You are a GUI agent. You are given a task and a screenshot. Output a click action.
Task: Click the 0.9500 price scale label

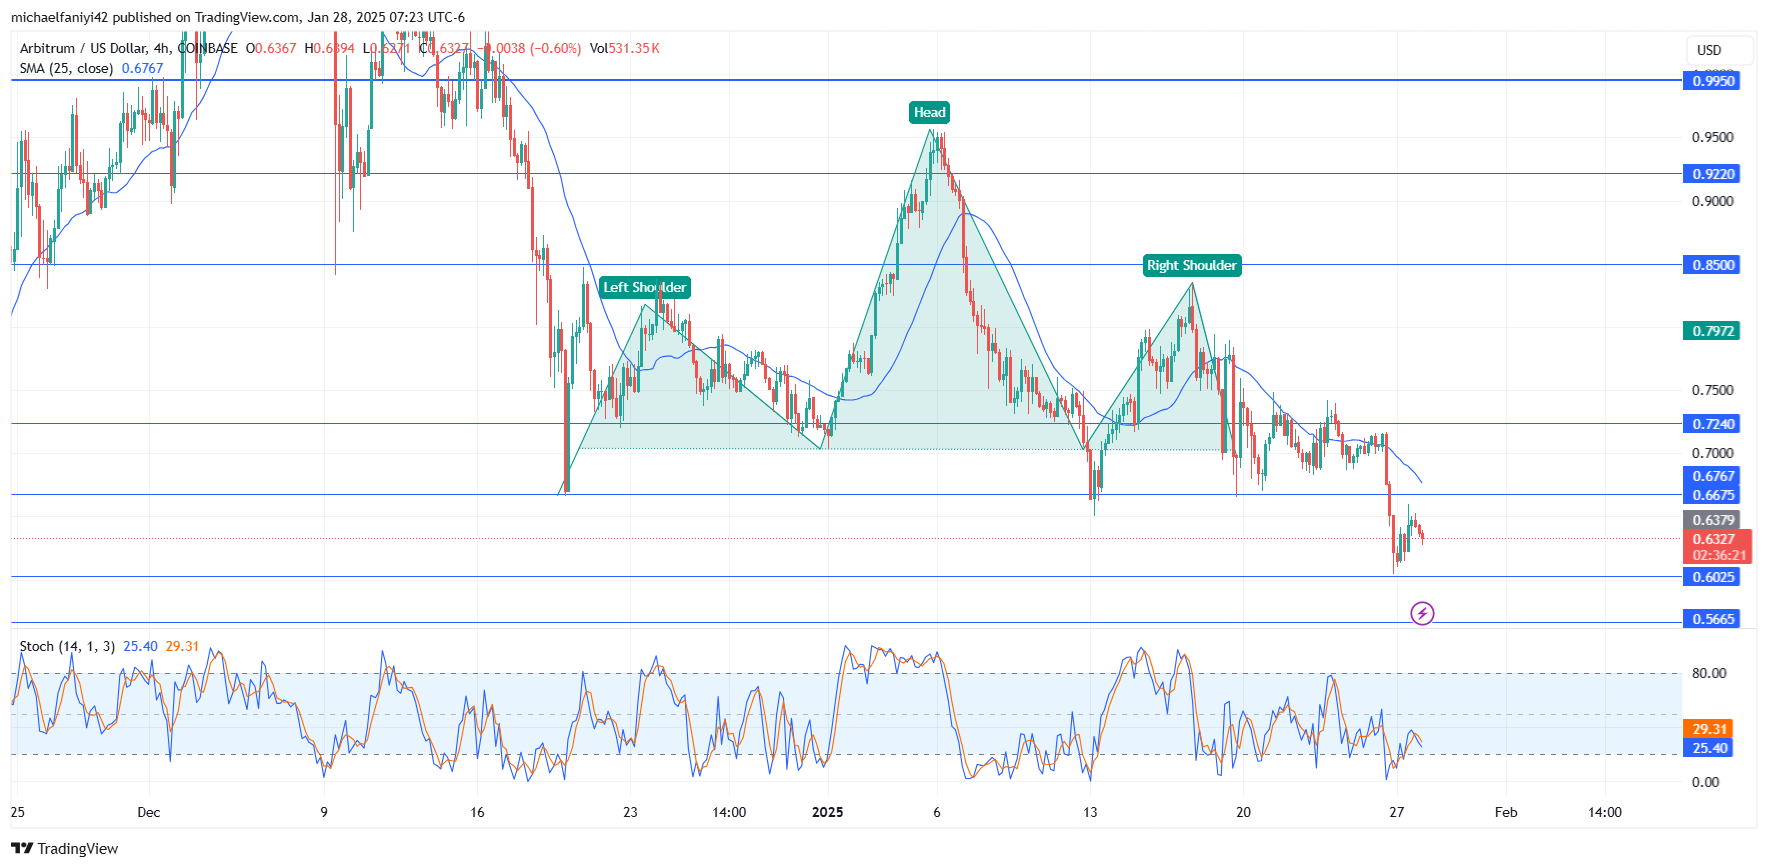[1713, 137]
